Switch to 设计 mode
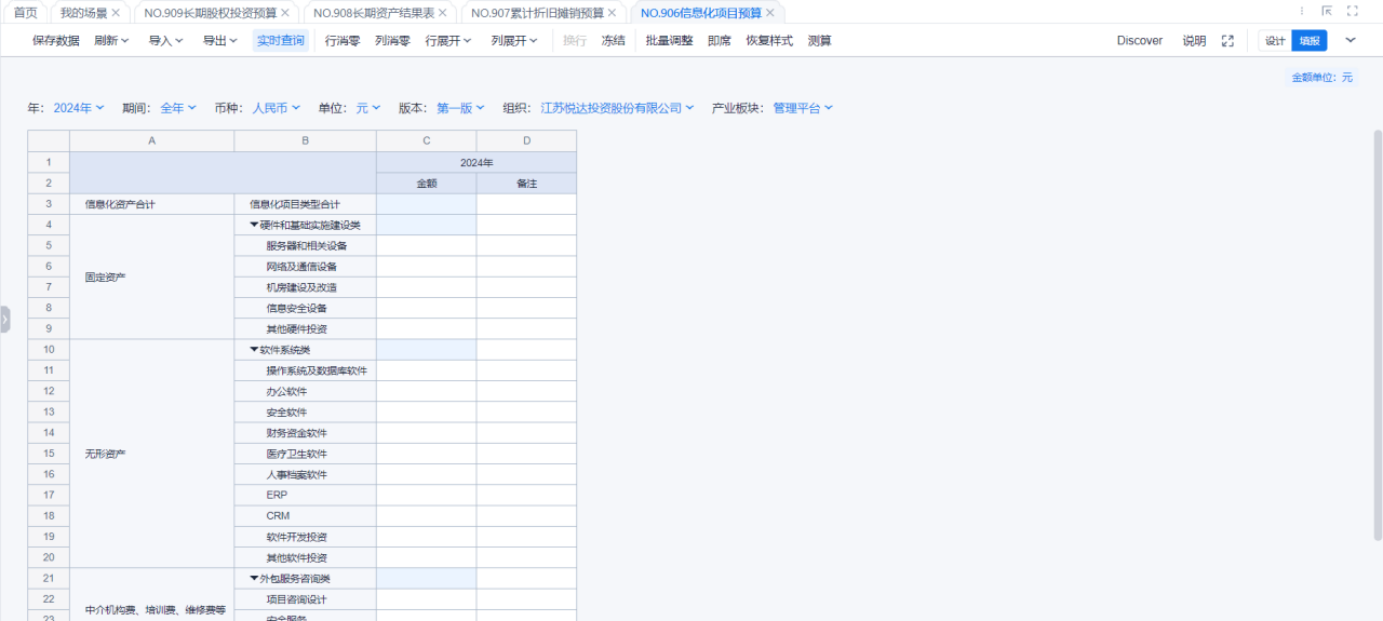 click(x=1275, y=41)
